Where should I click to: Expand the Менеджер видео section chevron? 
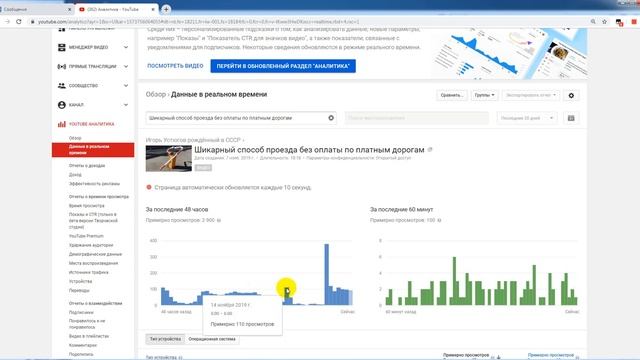(x=126, y=47)
